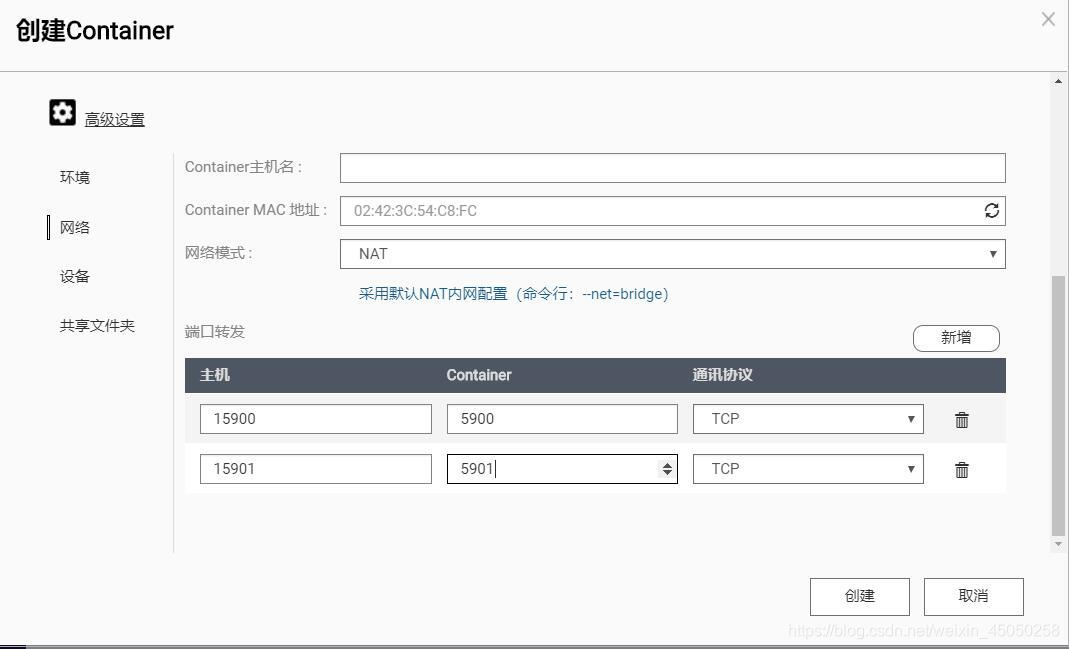Switch to the 环境 section
The width and height of the screenshot is (1069, 649).
point(75,177)
